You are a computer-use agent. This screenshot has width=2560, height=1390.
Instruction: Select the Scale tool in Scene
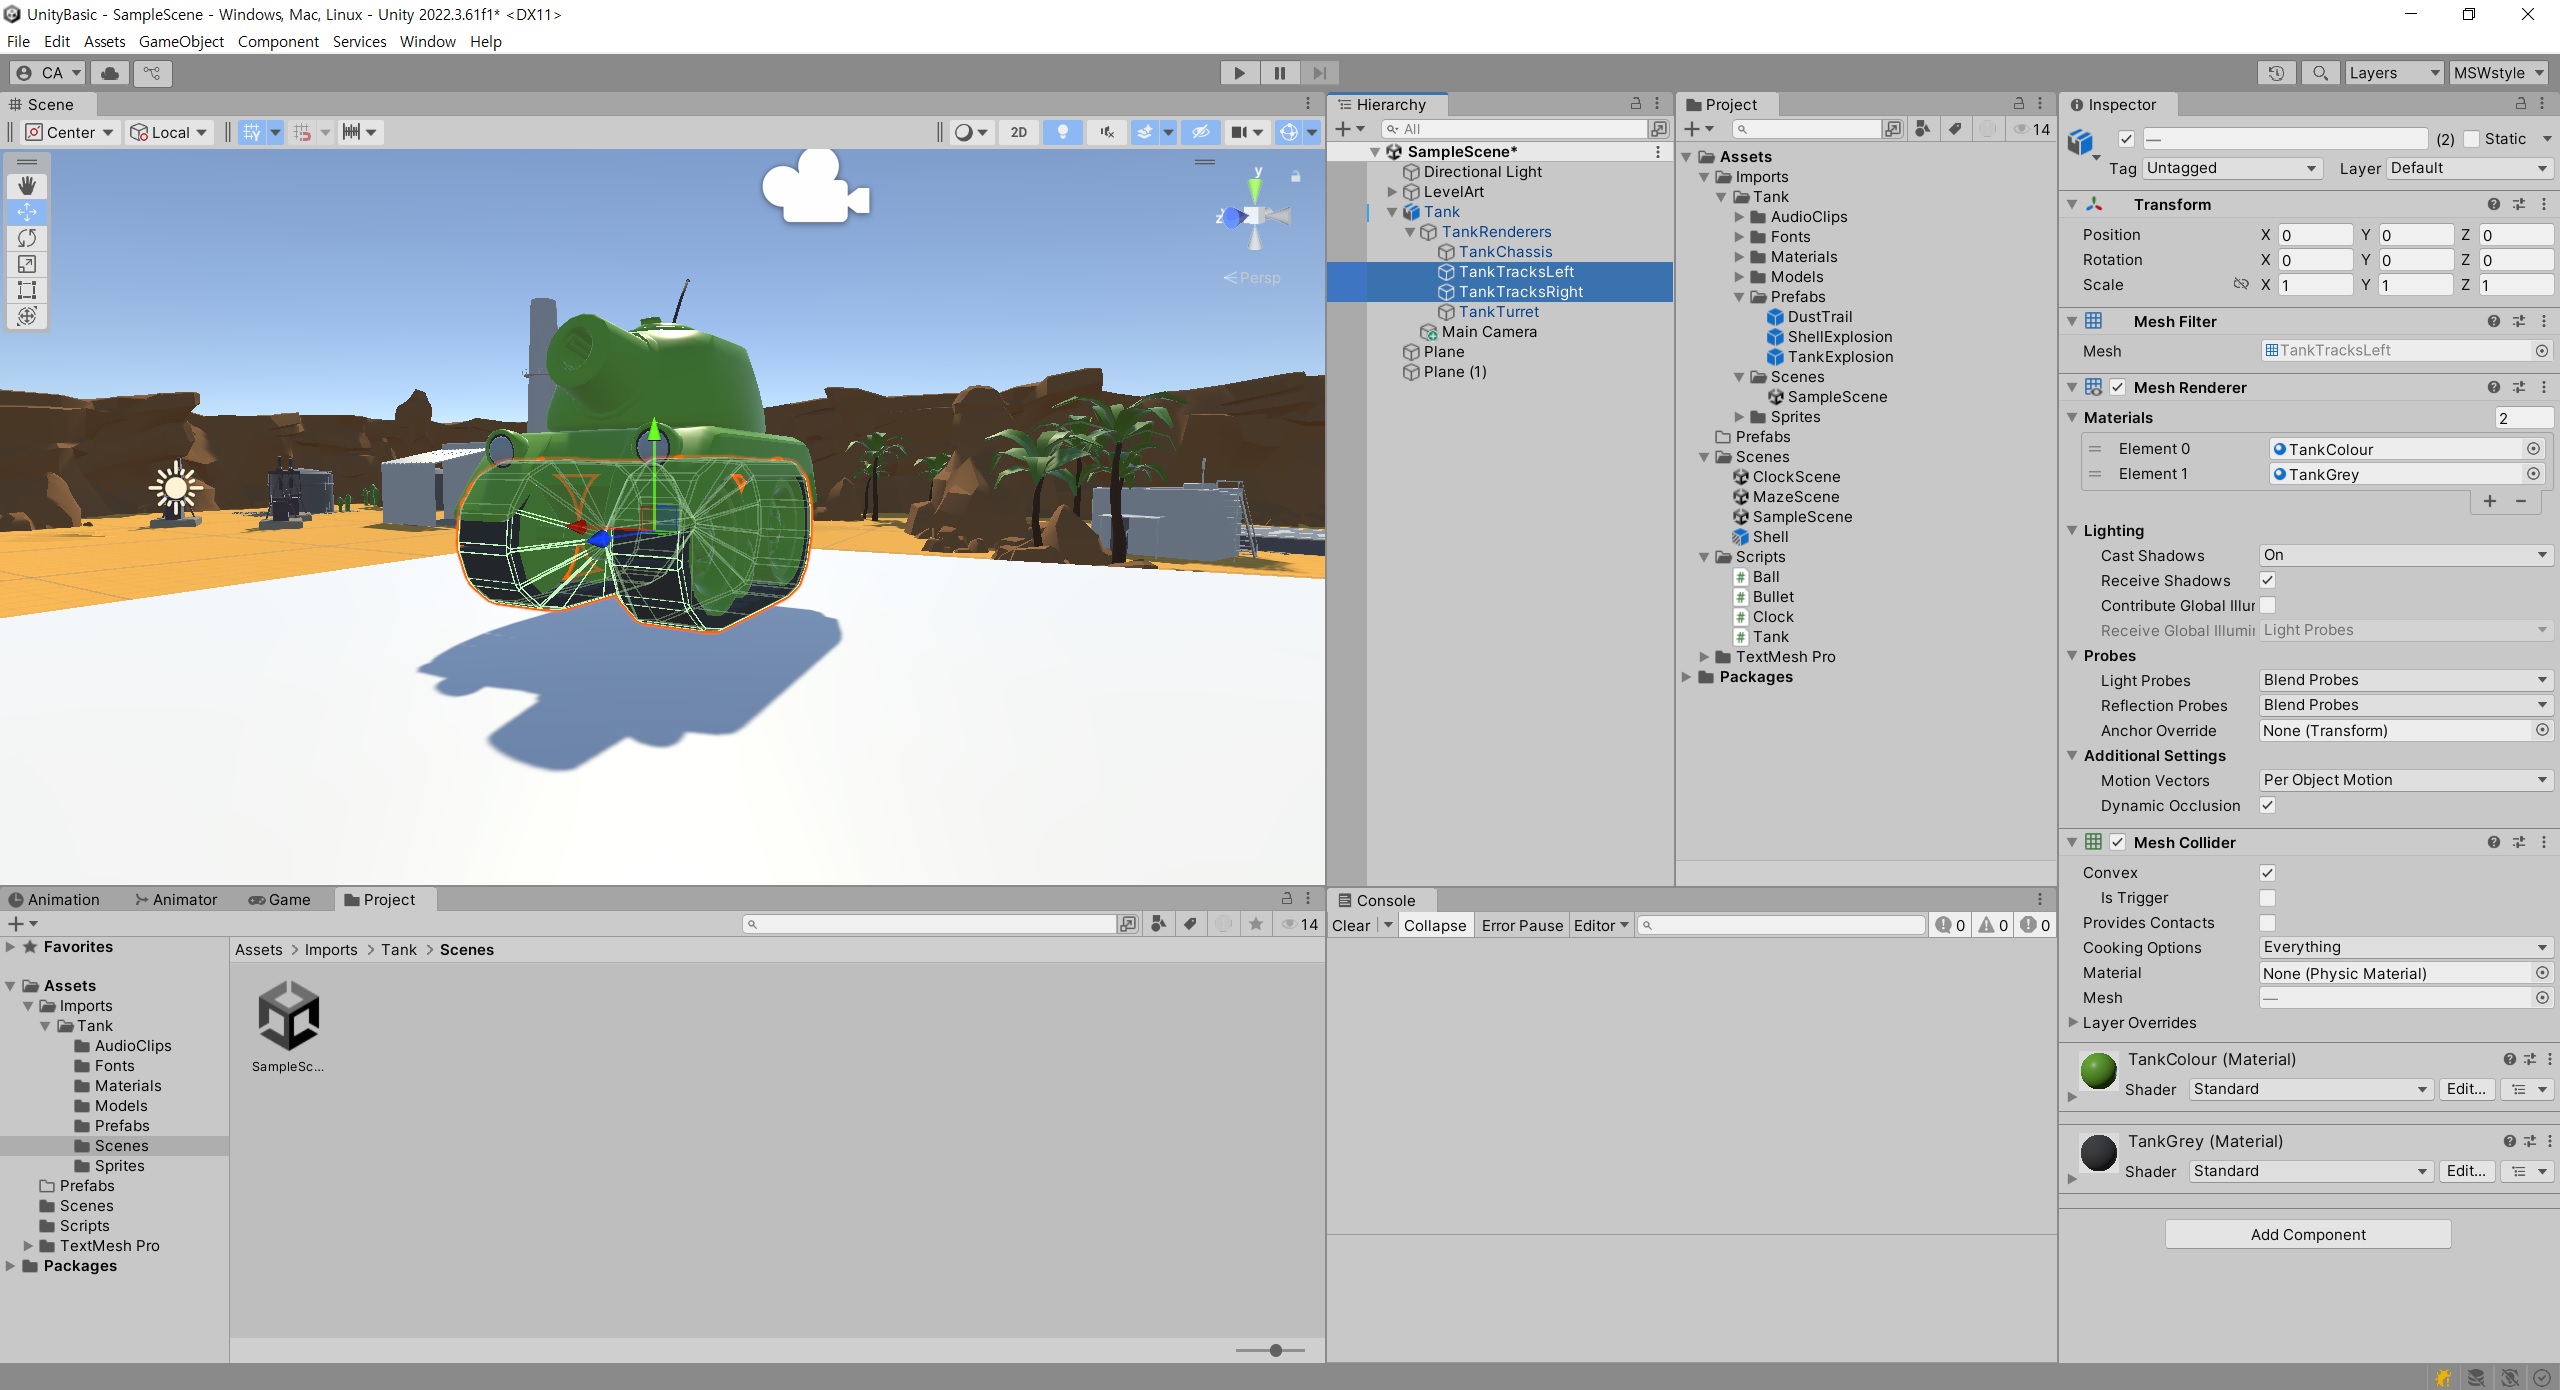27,264
